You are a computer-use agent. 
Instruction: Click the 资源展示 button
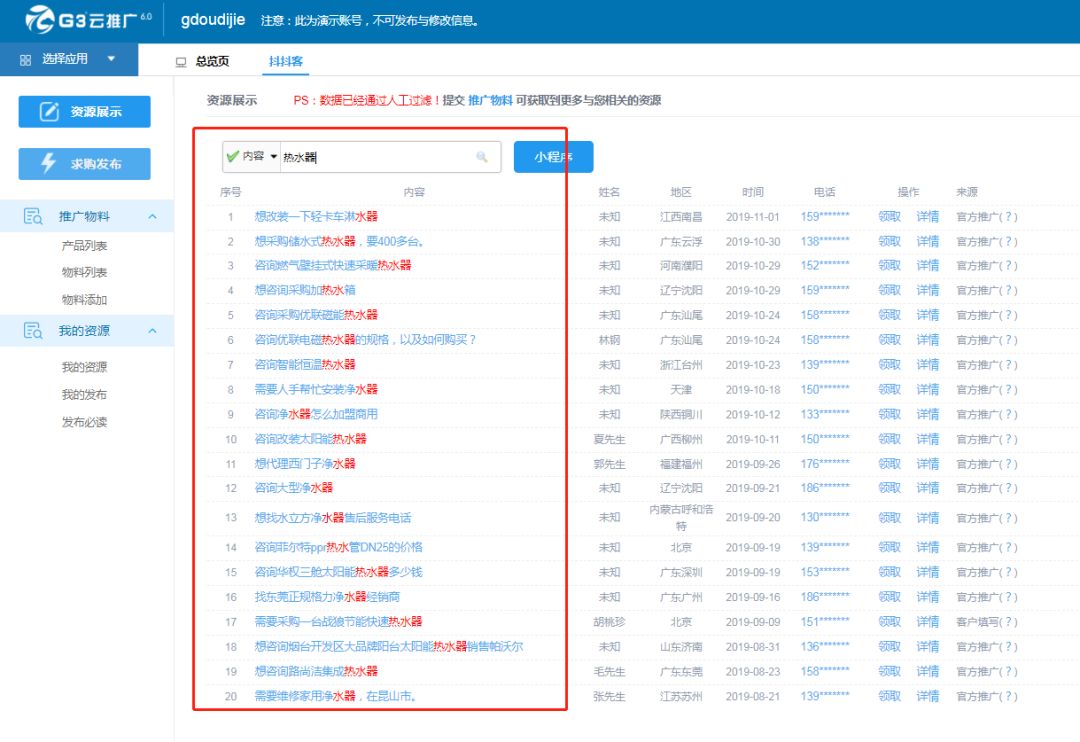coord(84,112)
